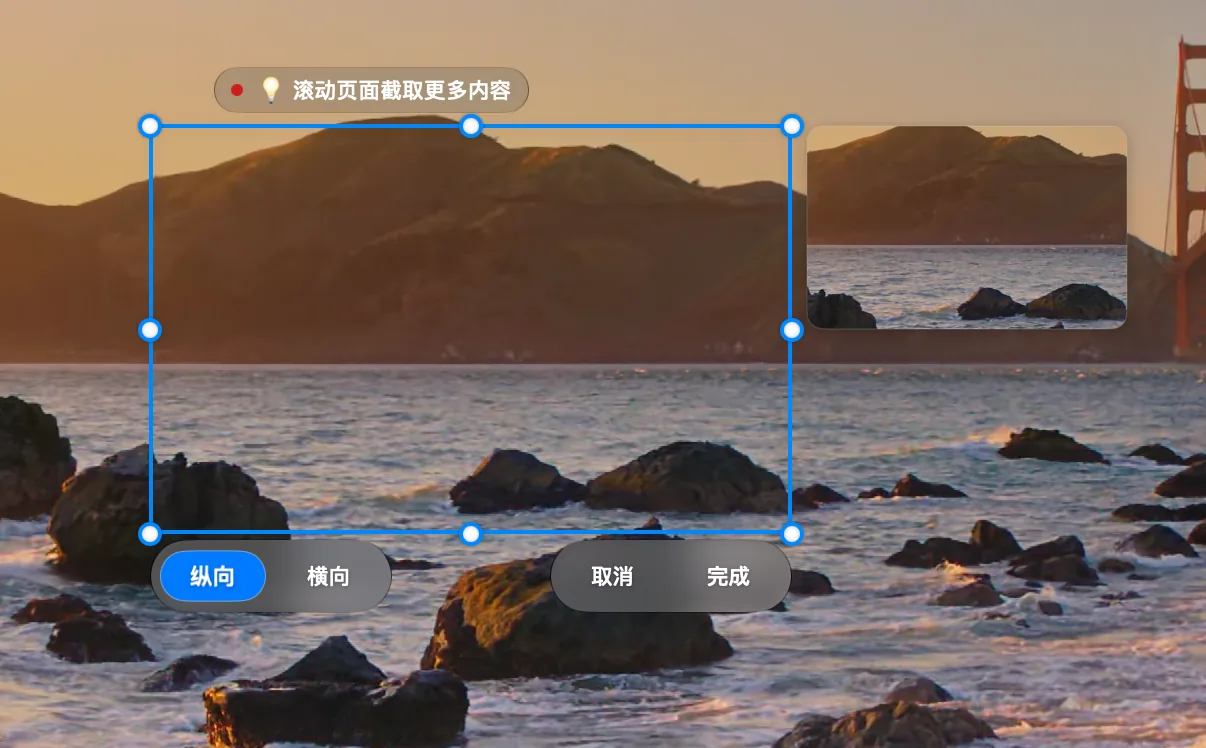Click the red recording indicator dot

pyautogui.click(x=237, y=90)
